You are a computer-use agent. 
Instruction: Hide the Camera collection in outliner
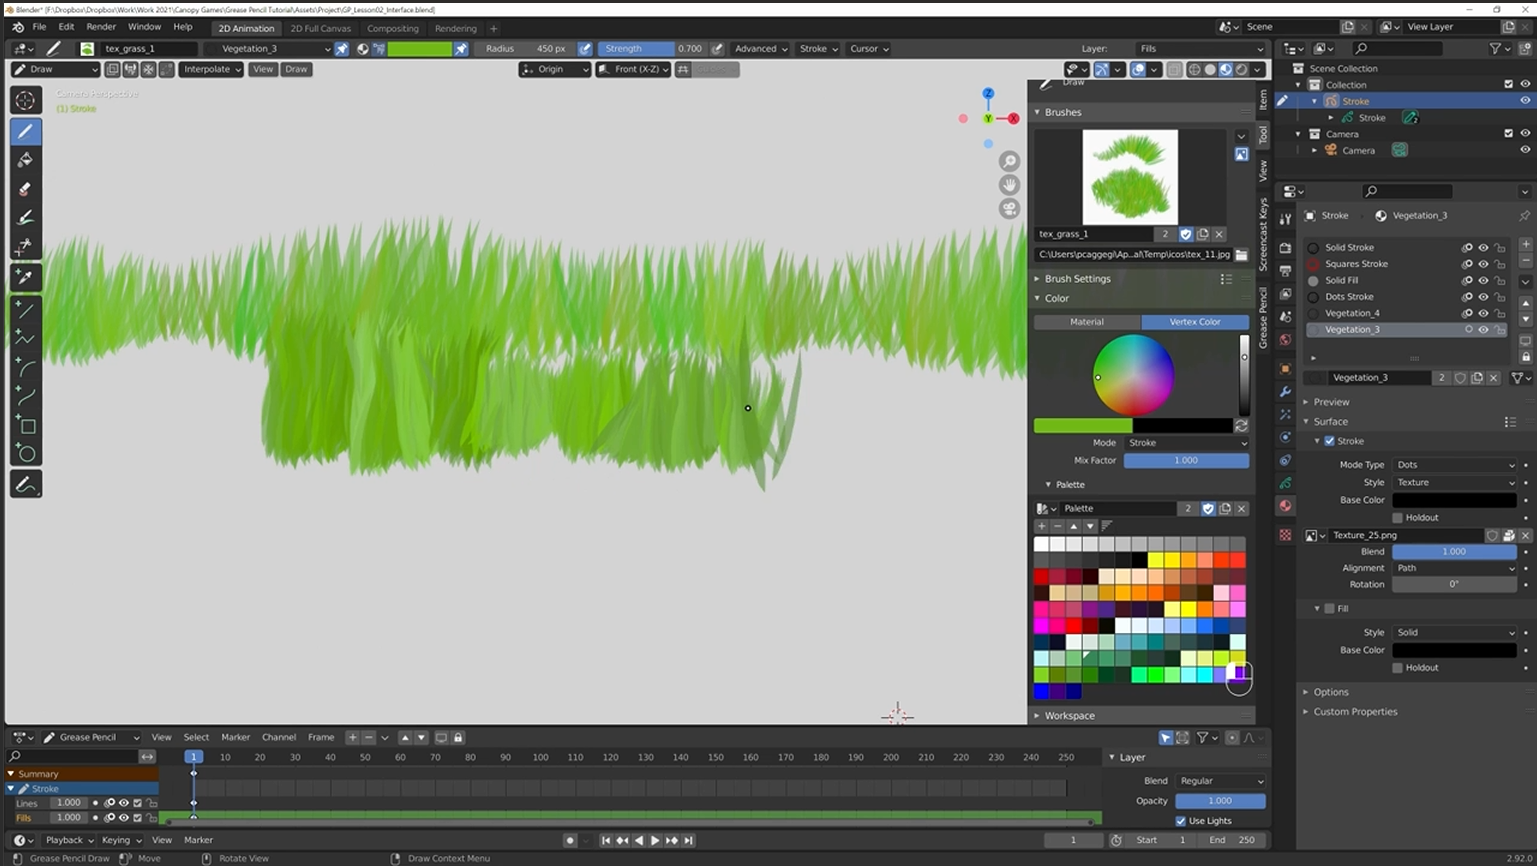point(1525,133)
